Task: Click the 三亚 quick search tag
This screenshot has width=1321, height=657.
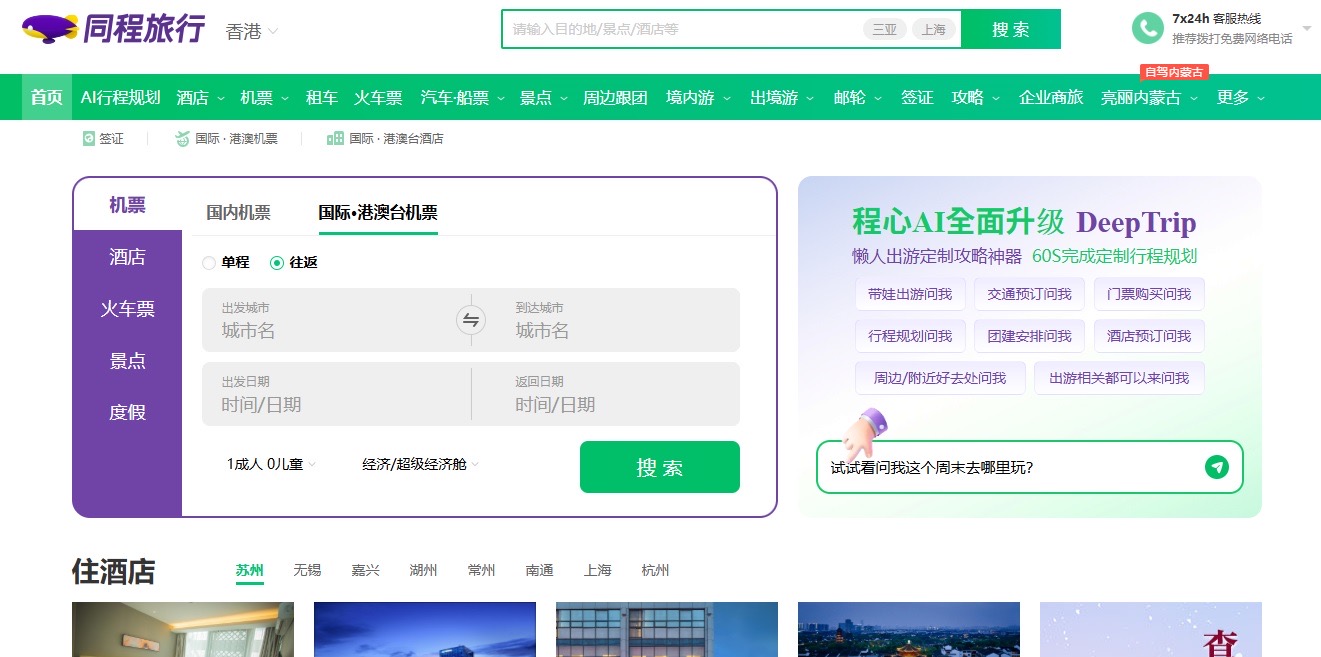Action: [x=884, y=30]
